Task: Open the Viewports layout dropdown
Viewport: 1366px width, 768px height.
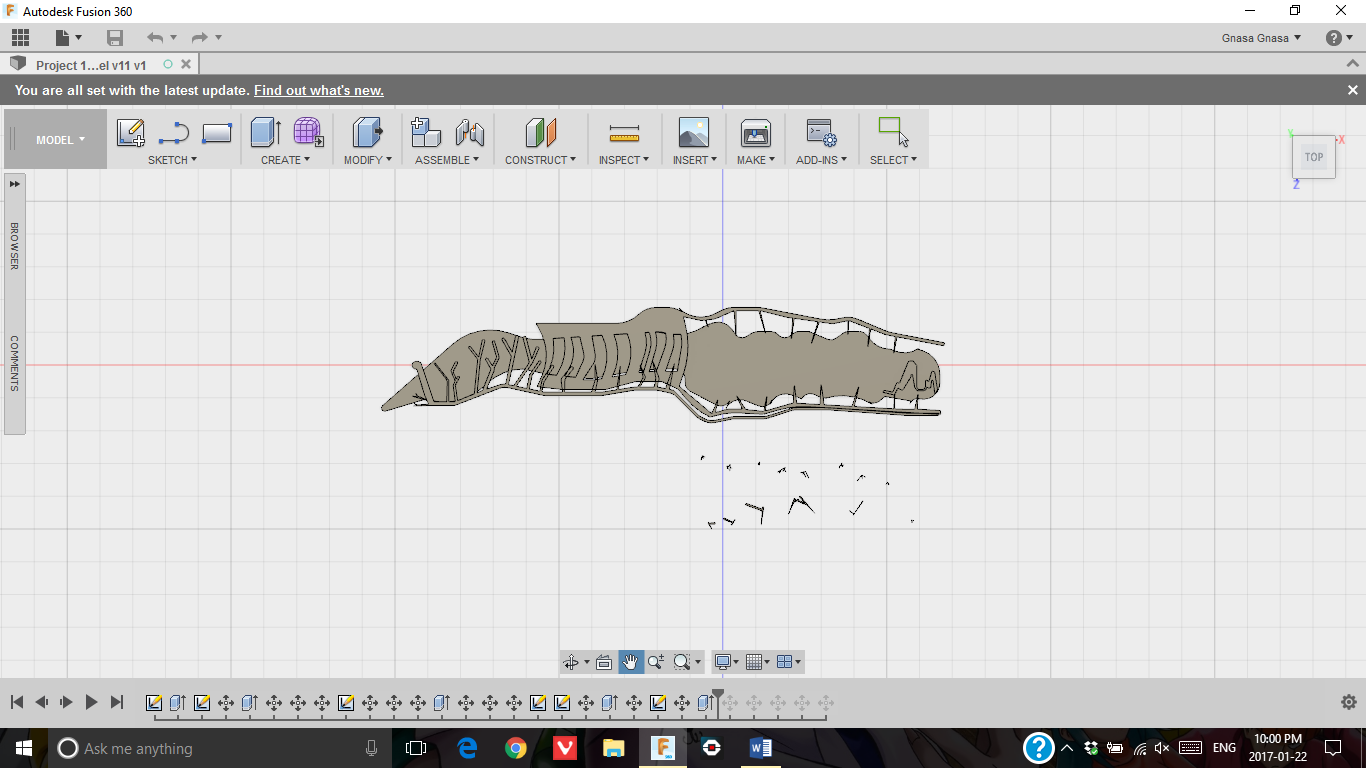Action: pyautogui.click(x=789, y=662)
